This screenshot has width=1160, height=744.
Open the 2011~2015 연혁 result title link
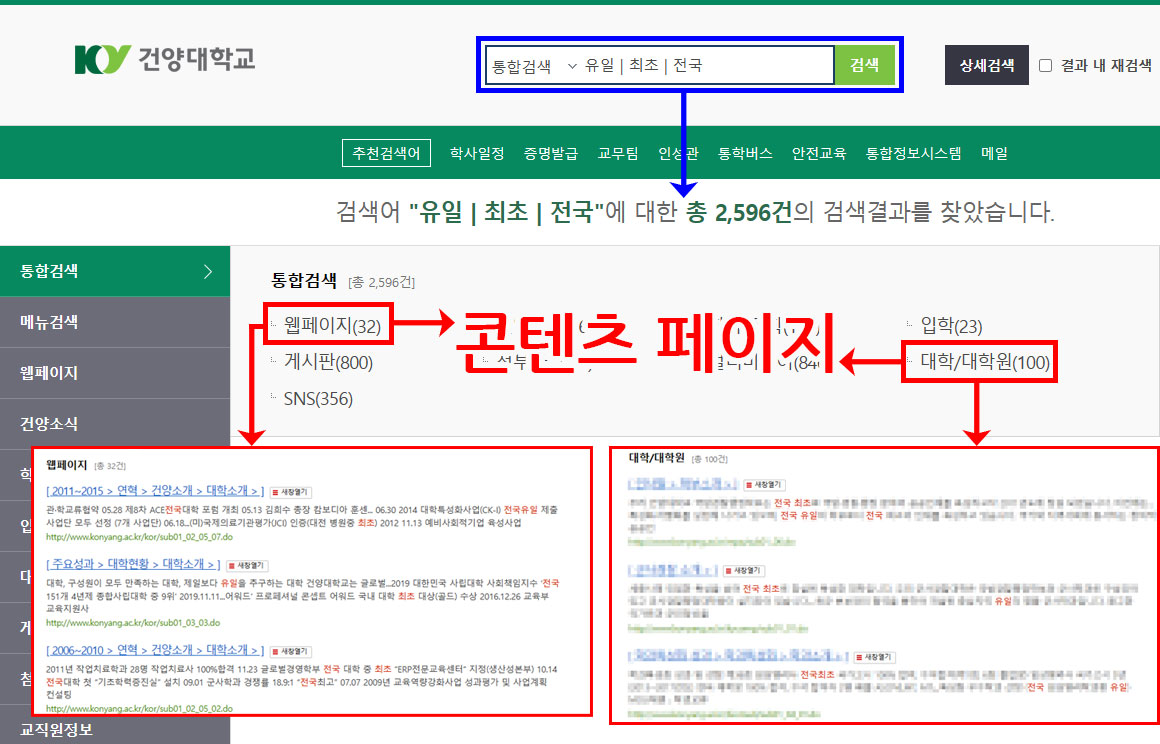155,491
